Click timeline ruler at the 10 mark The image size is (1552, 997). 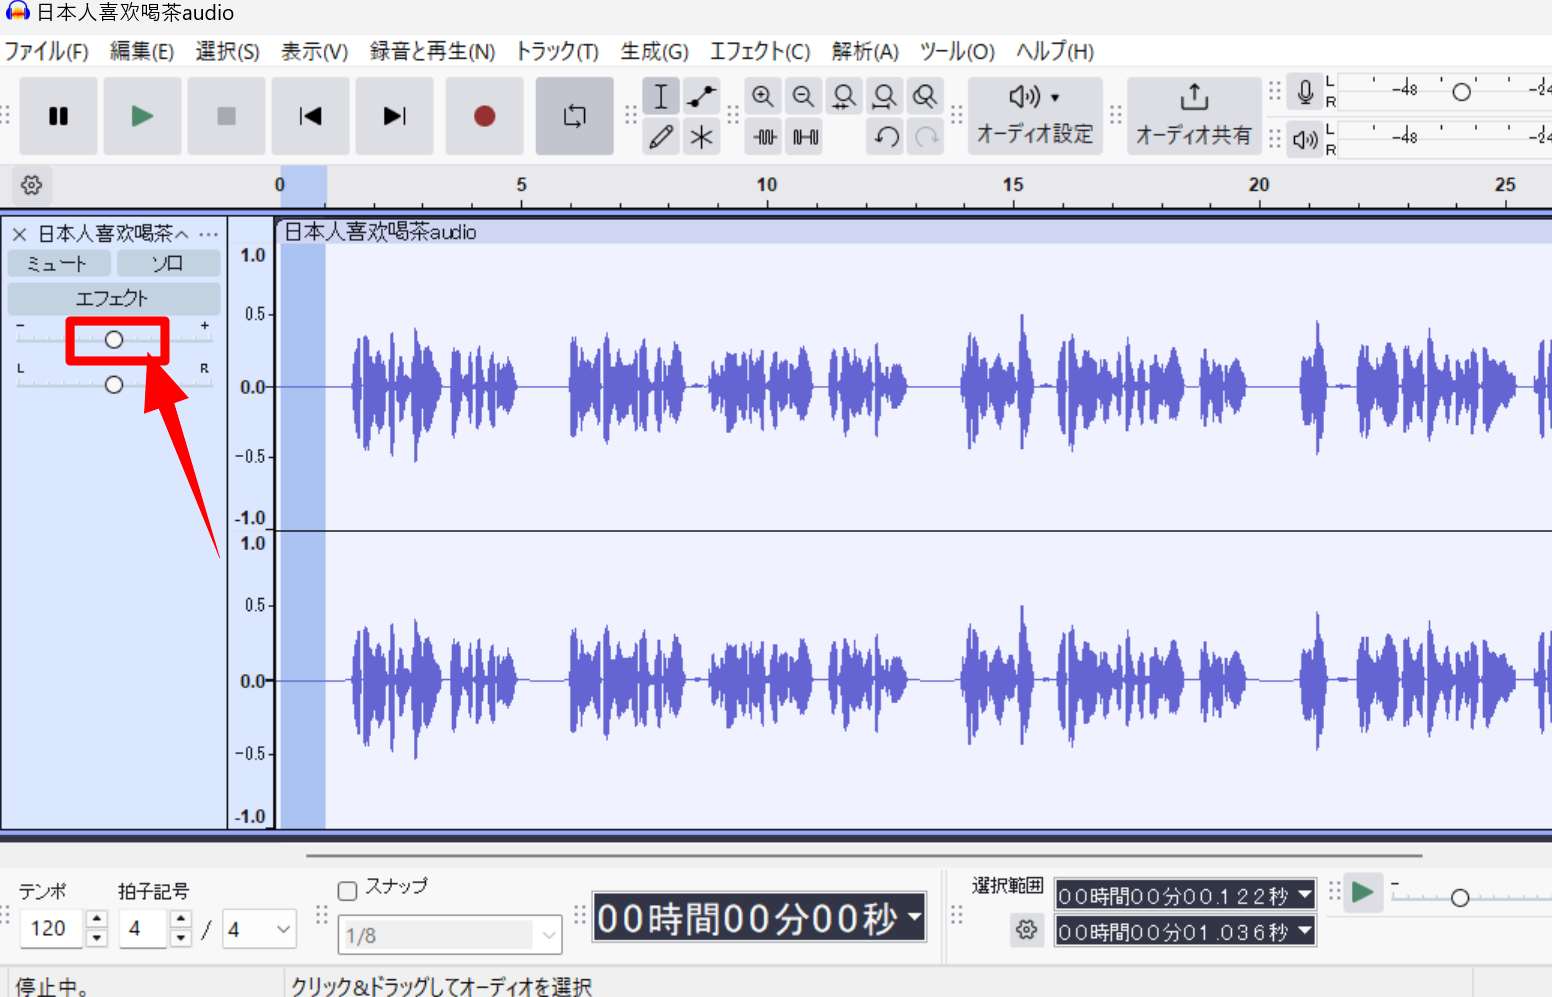767,185
